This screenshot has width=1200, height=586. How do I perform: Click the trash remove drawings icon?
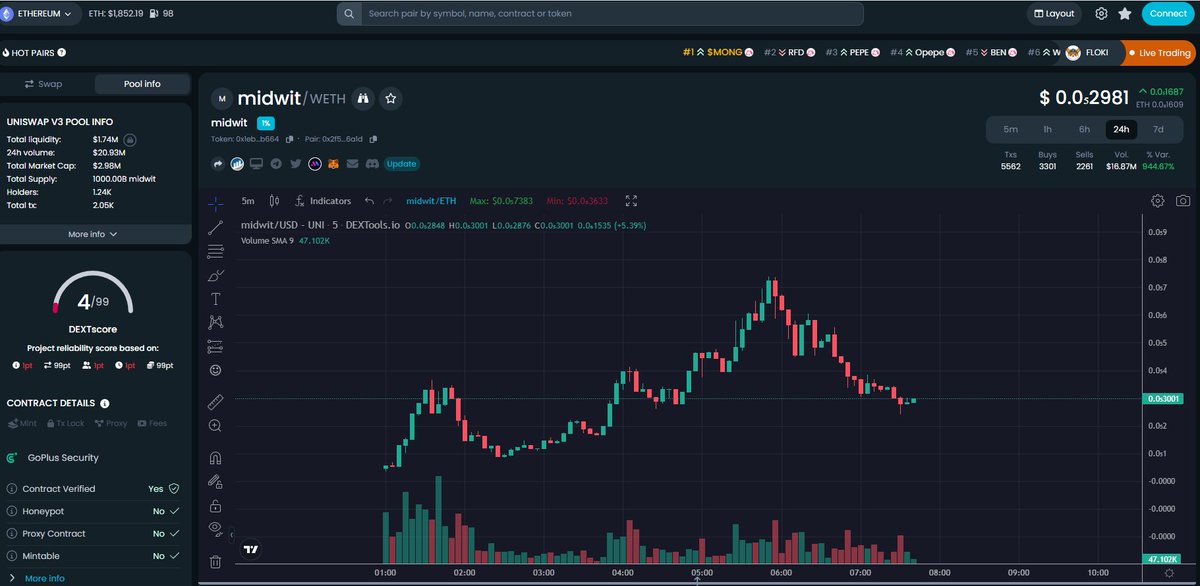coord(215,561)
